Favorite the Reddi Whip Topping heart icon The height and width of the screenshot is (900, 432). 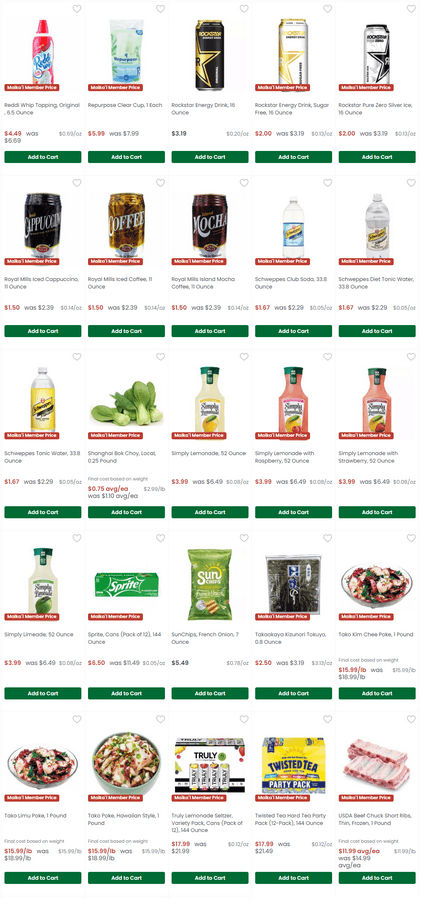click(76, 9)
